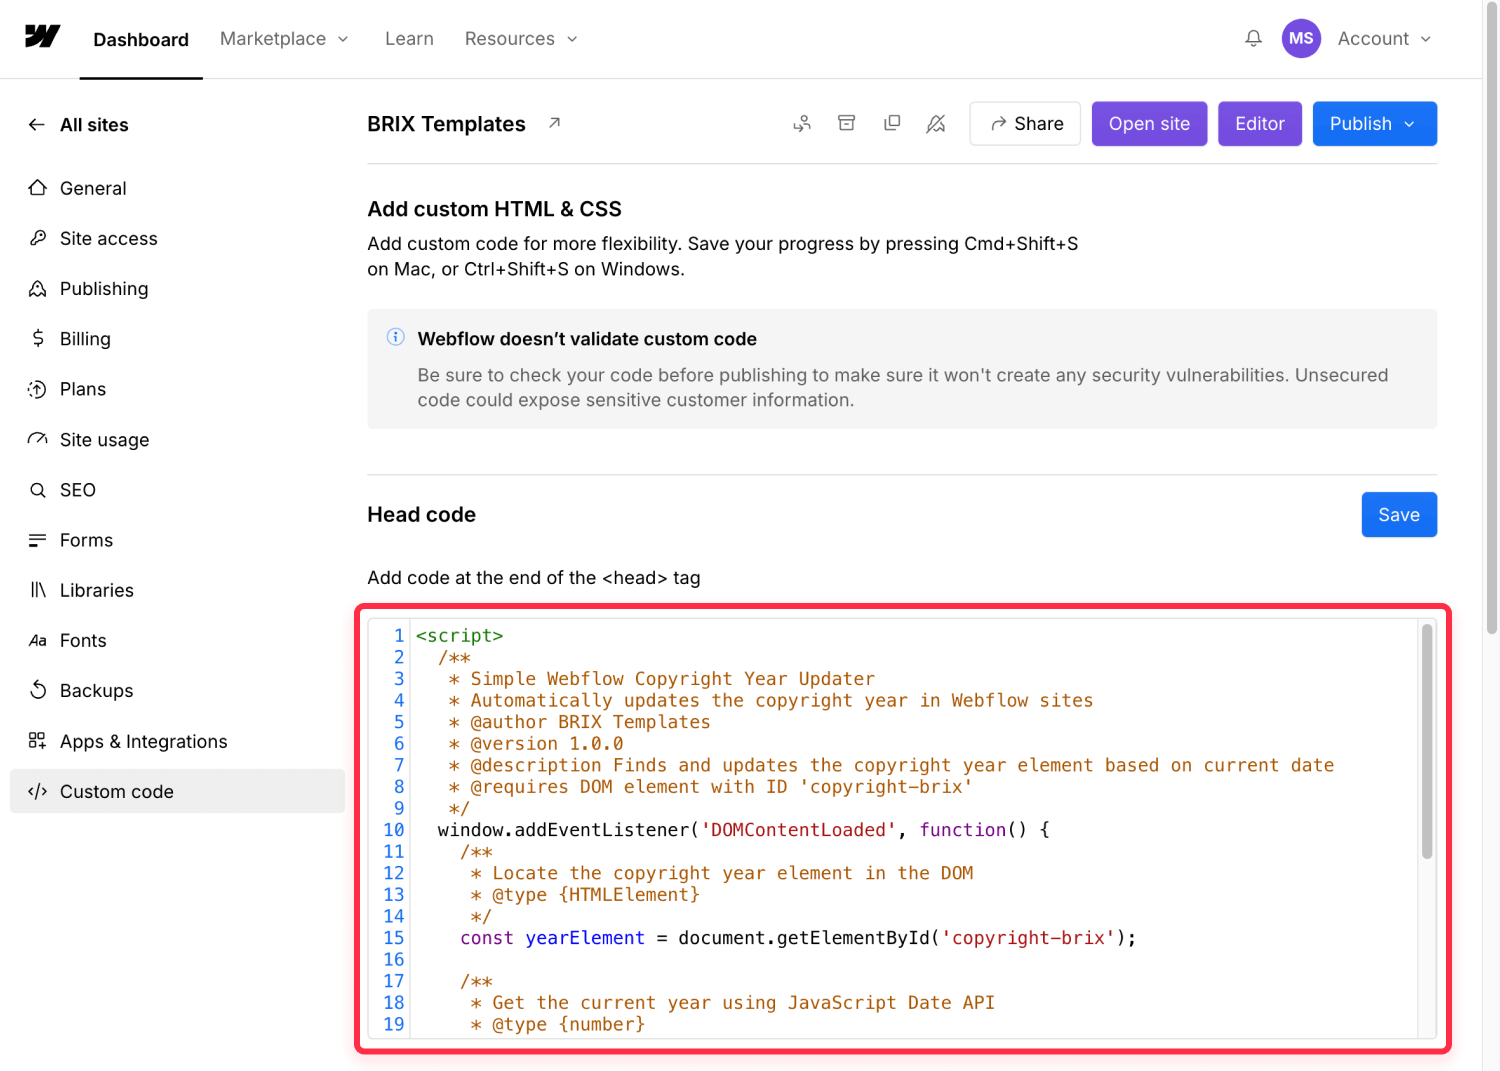This screenshot has height=1071, width=1500.
Task: Open the Learn menu item
Action: pyautogui.click(x=409, y=38)
